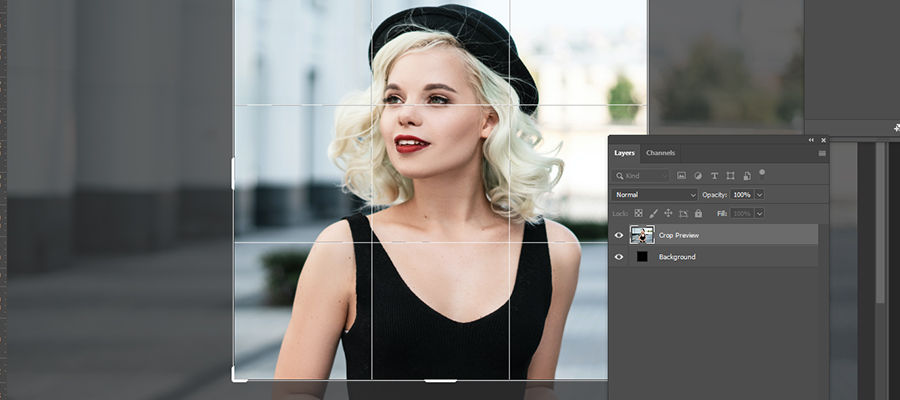Lock image pixels brush icon
900x400 pixels.
[x=653, y=213]
